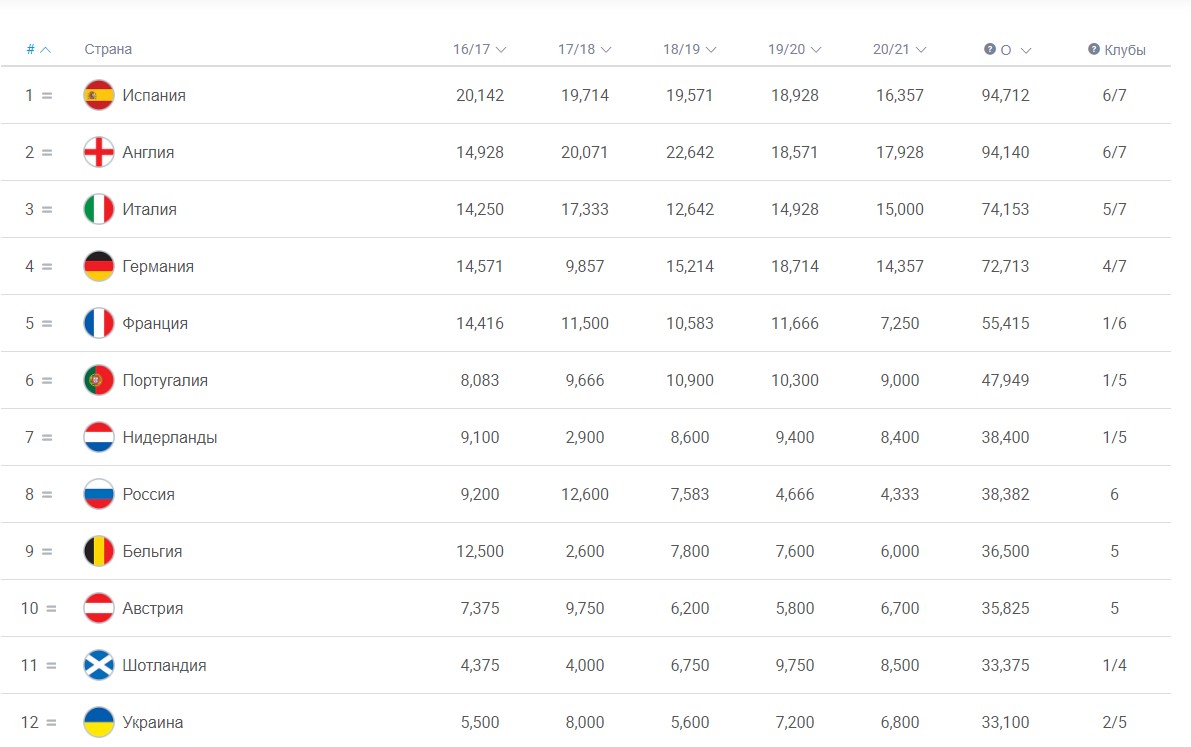The height and width of the screenshot is (747, 1191).
Task: Click the Germany flag icon
Action: [99, 266]
